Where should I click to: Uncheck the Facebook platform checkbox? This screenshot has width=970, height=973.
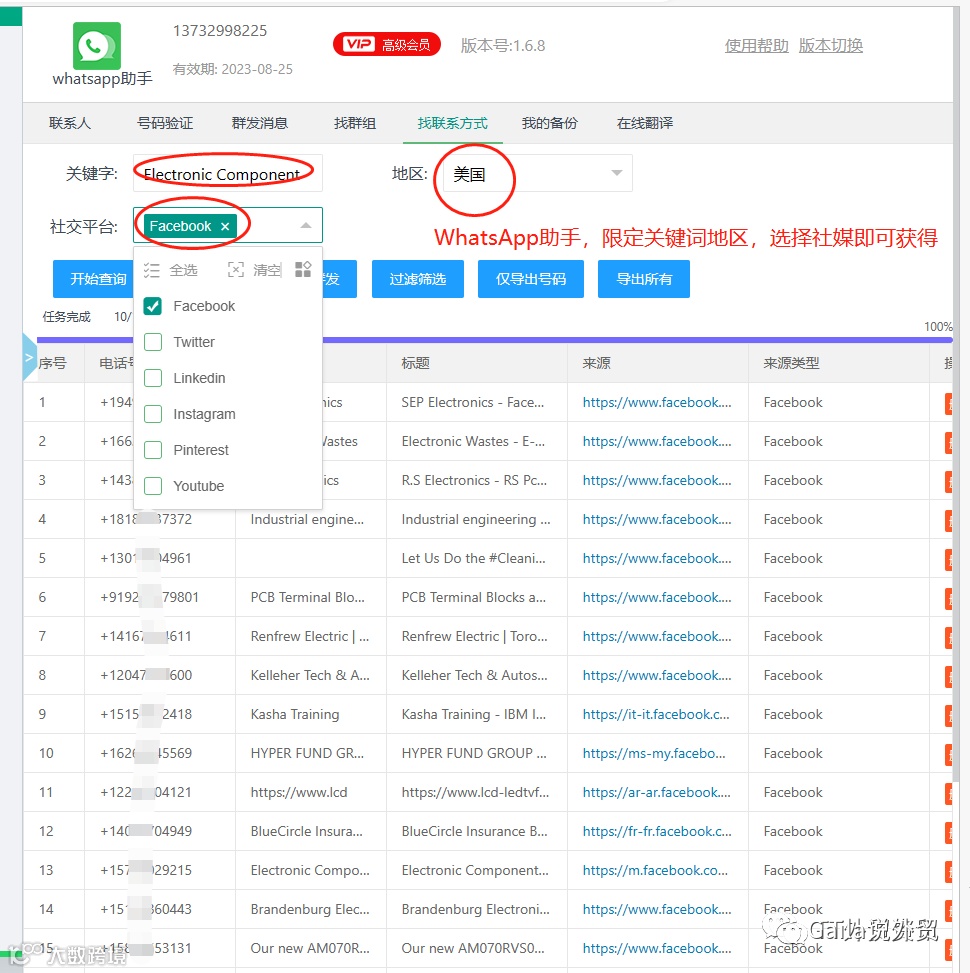[x=152, y=306]
